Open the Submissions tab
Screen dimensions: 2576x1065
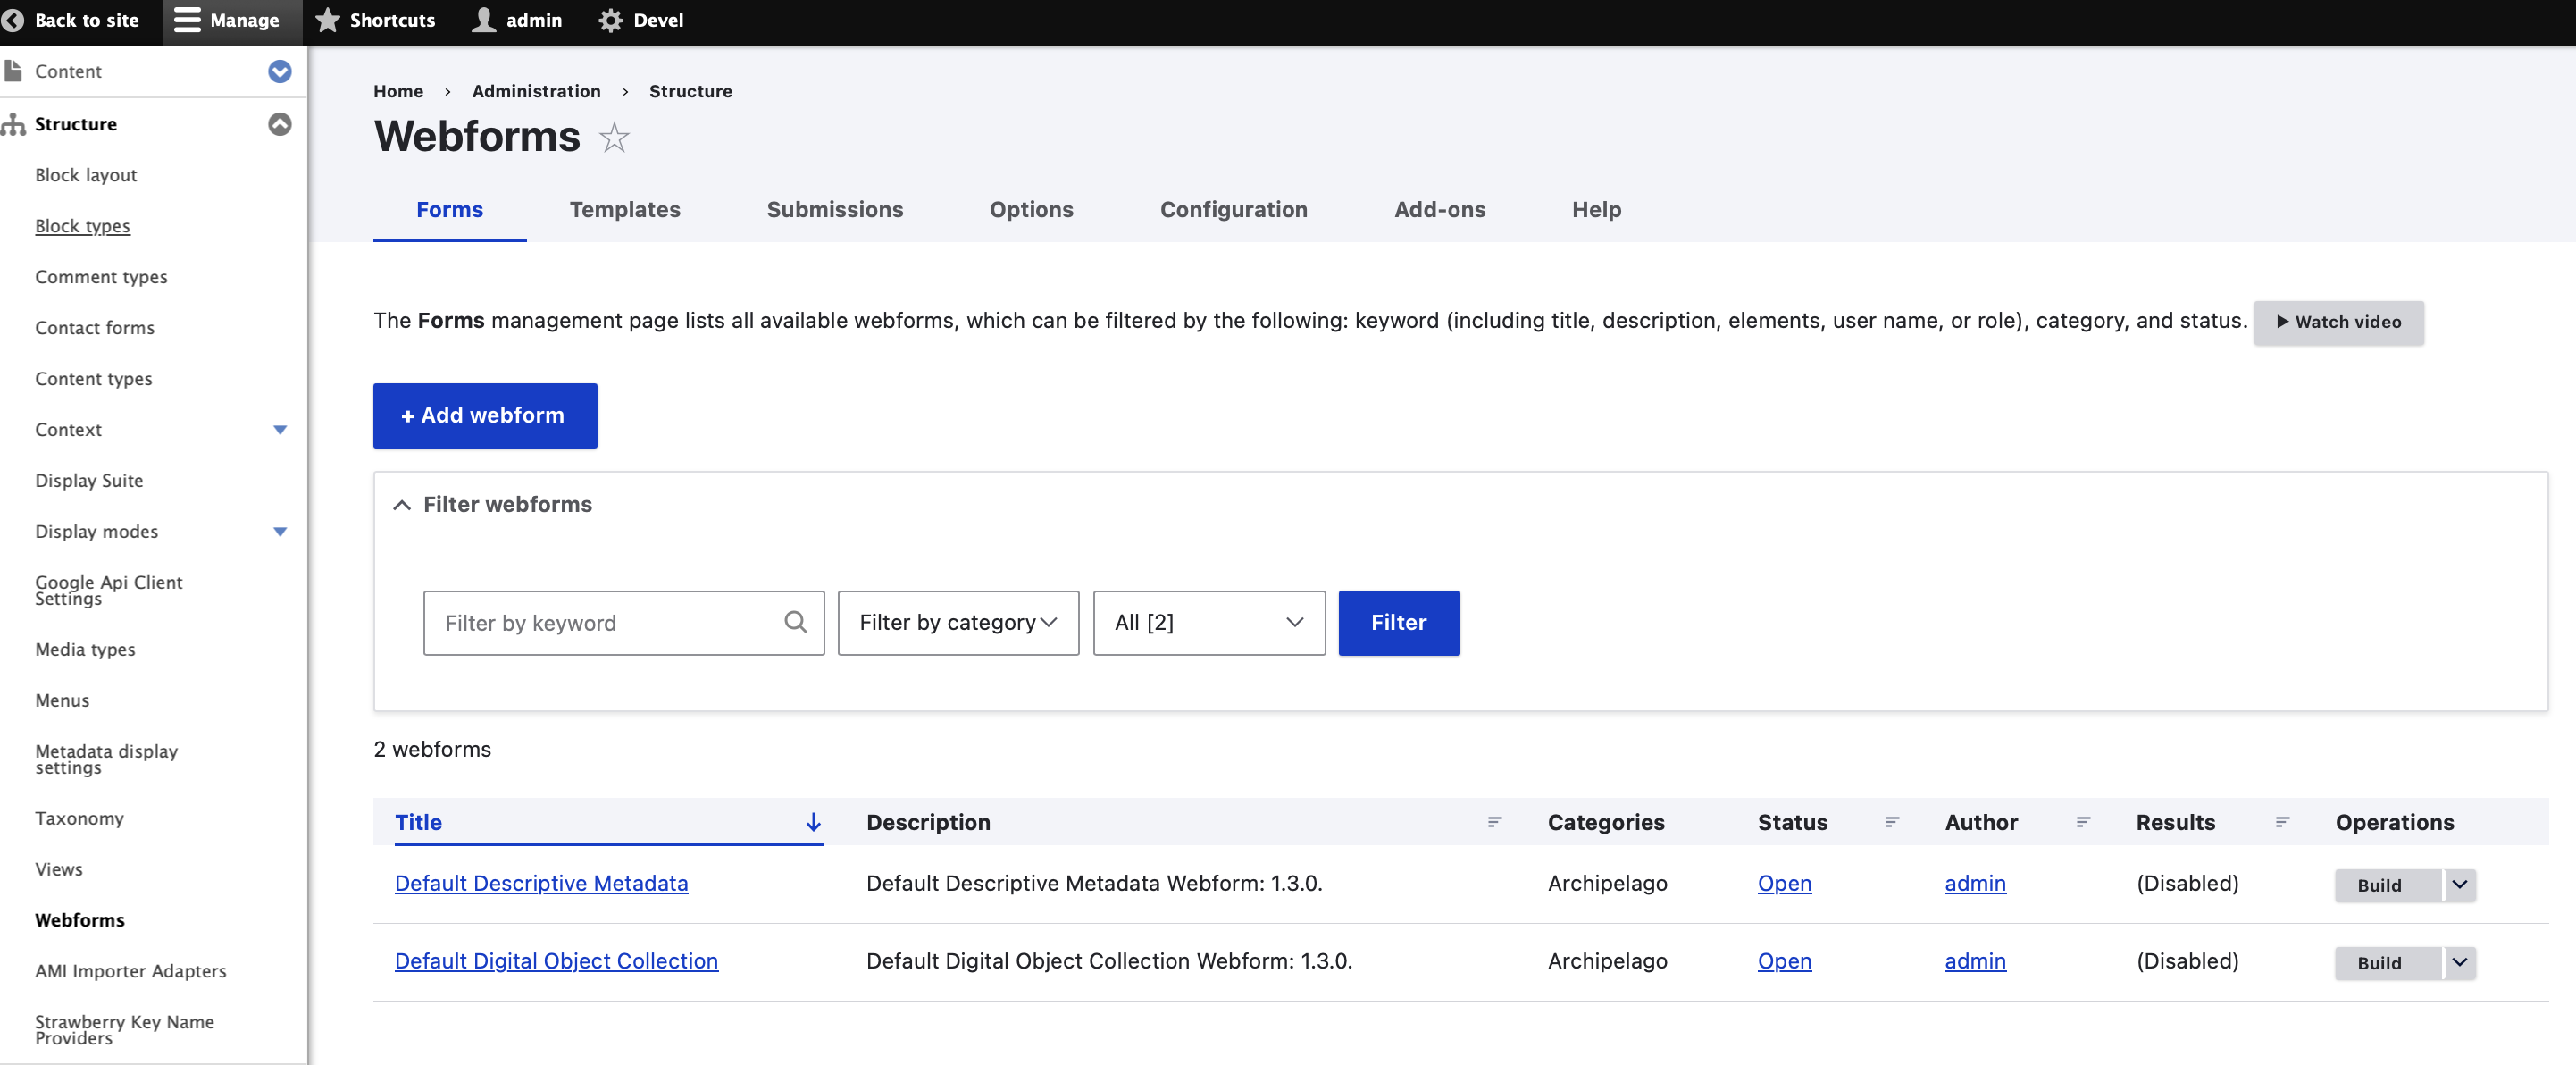click(834, 210)
